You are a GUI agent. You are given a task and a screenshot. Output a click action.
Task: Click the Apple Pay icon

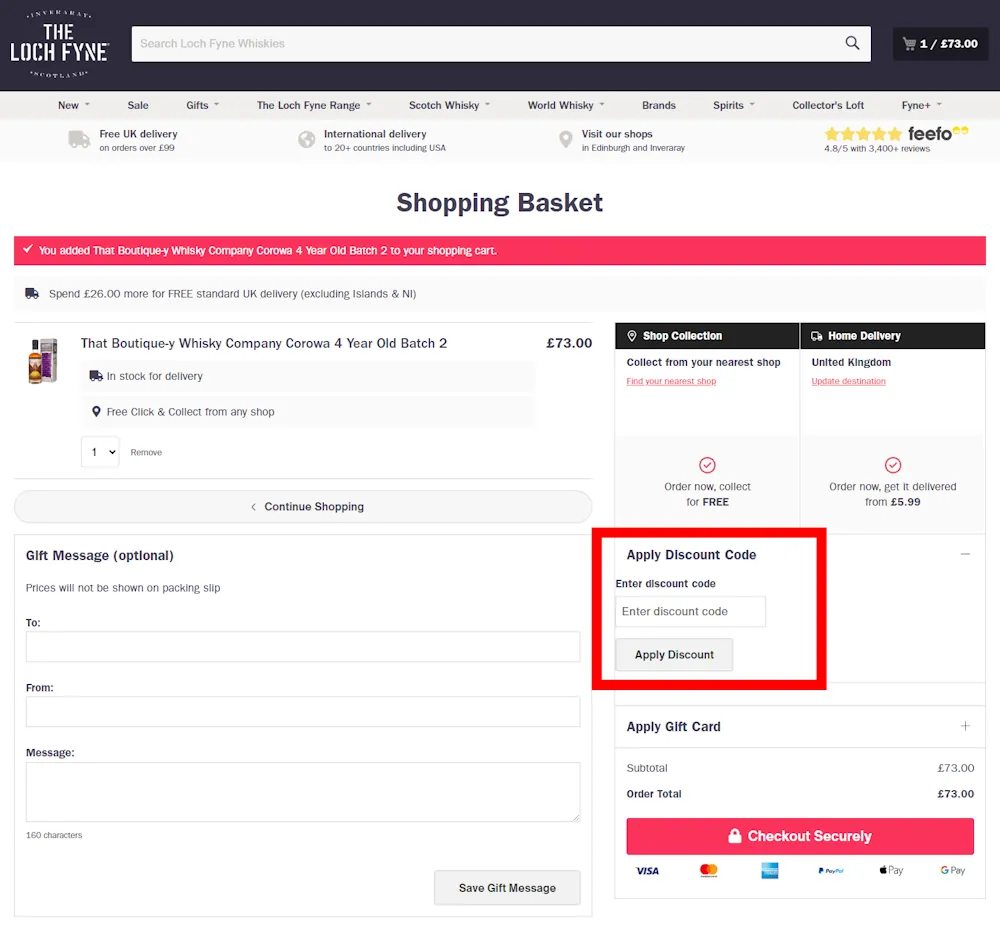click(891, 870)
